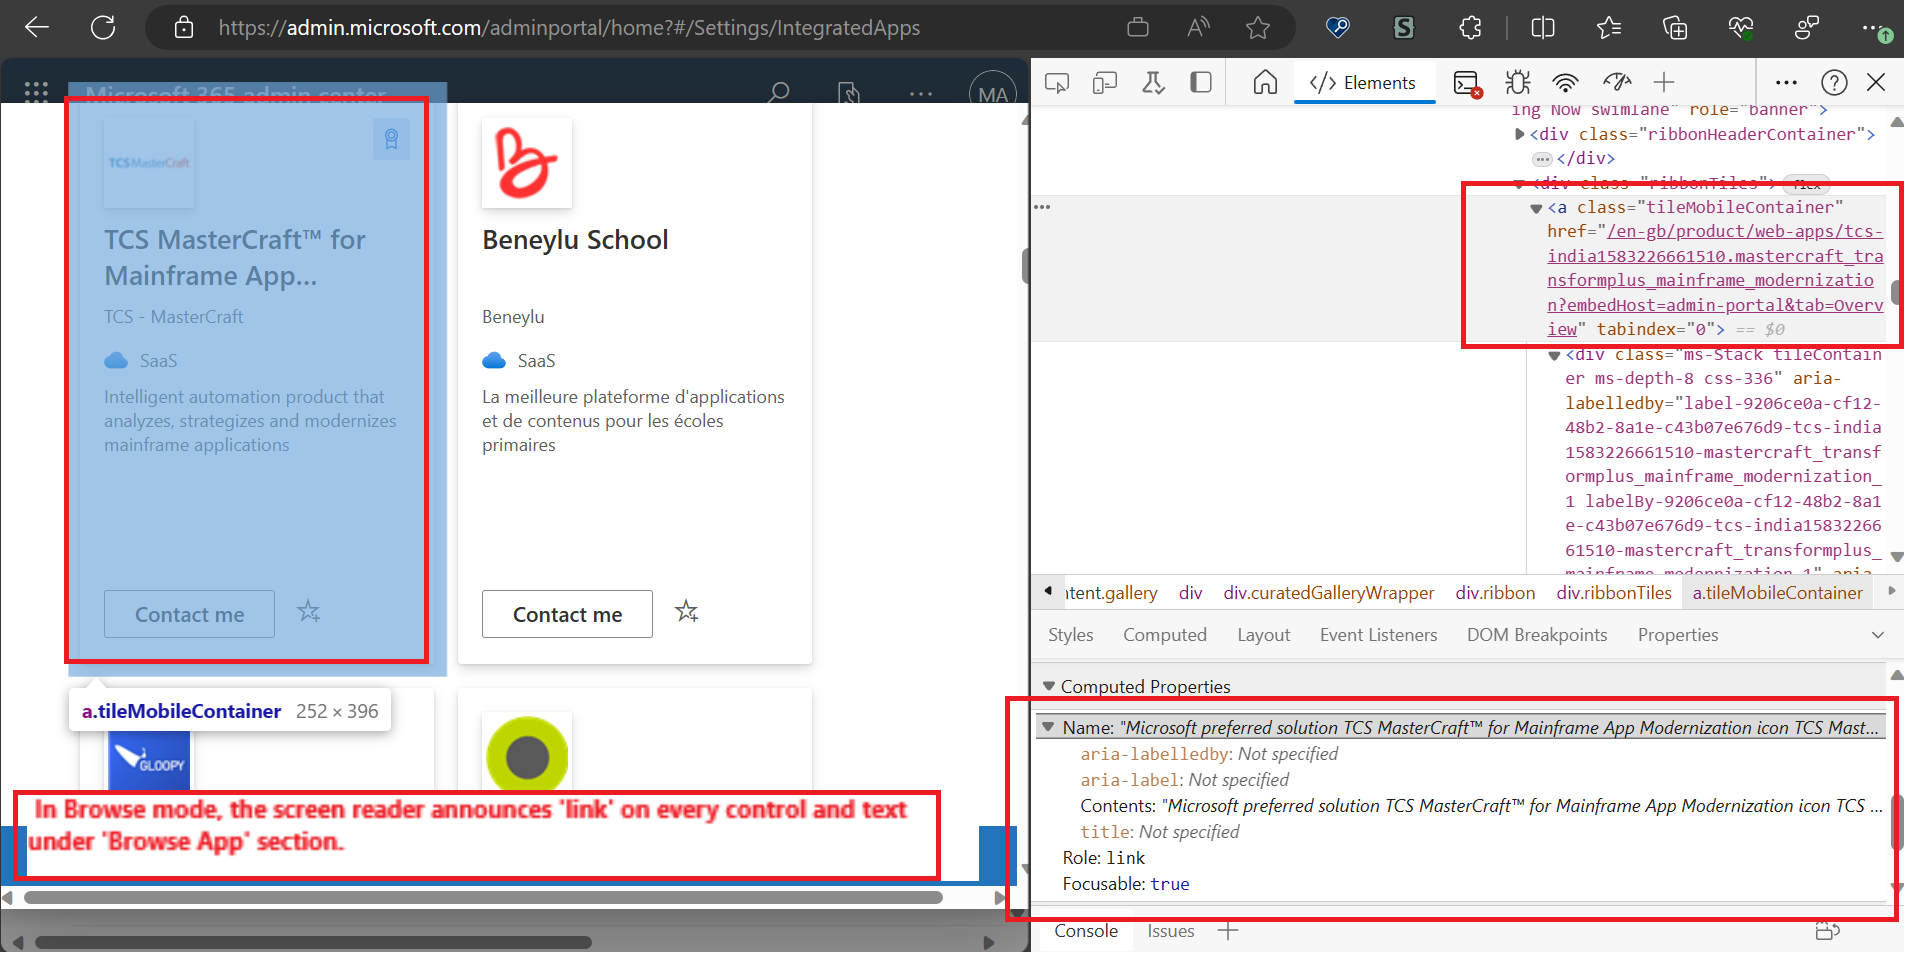Show more sidebar tabs chevron
Screen dimensions: 1914x954
[1877, 635]
